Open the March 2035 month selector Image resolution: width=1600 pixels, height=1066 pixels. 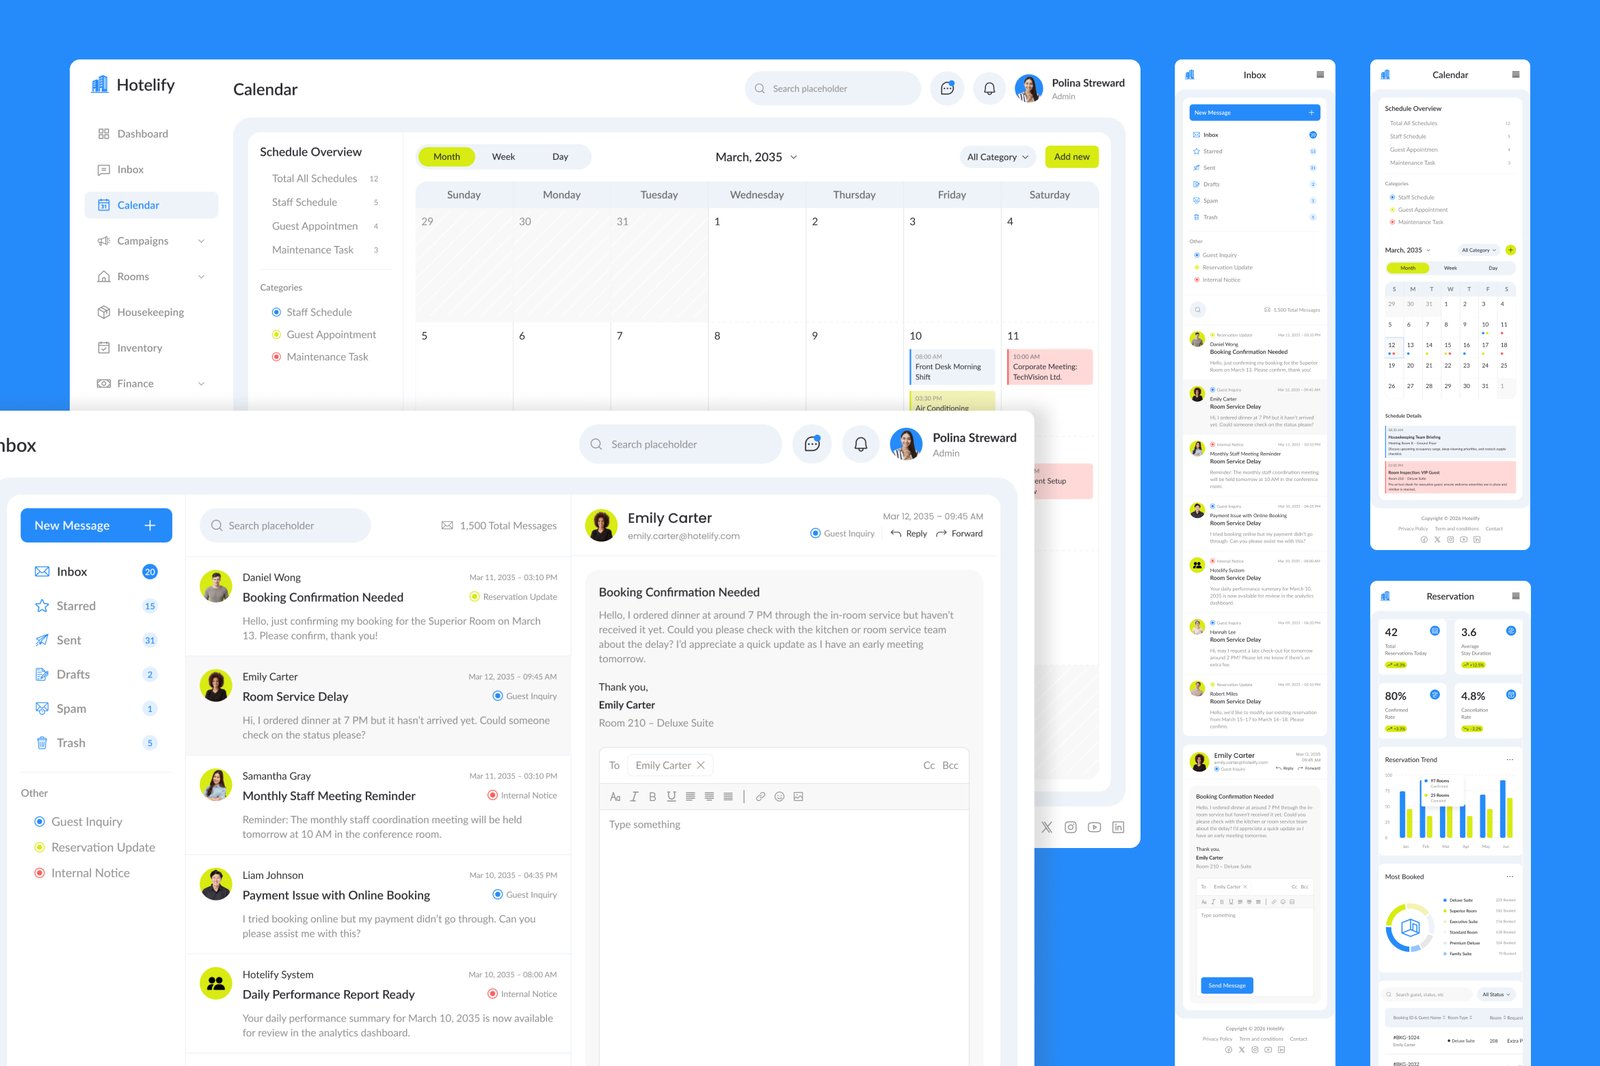(x=755, y=157)
